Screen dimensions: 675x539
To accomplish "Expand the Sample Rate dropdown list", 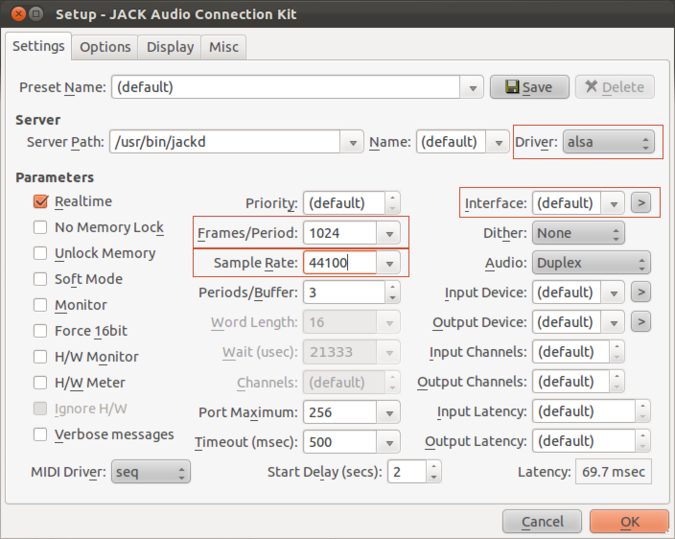I will [x=389, y=263].
